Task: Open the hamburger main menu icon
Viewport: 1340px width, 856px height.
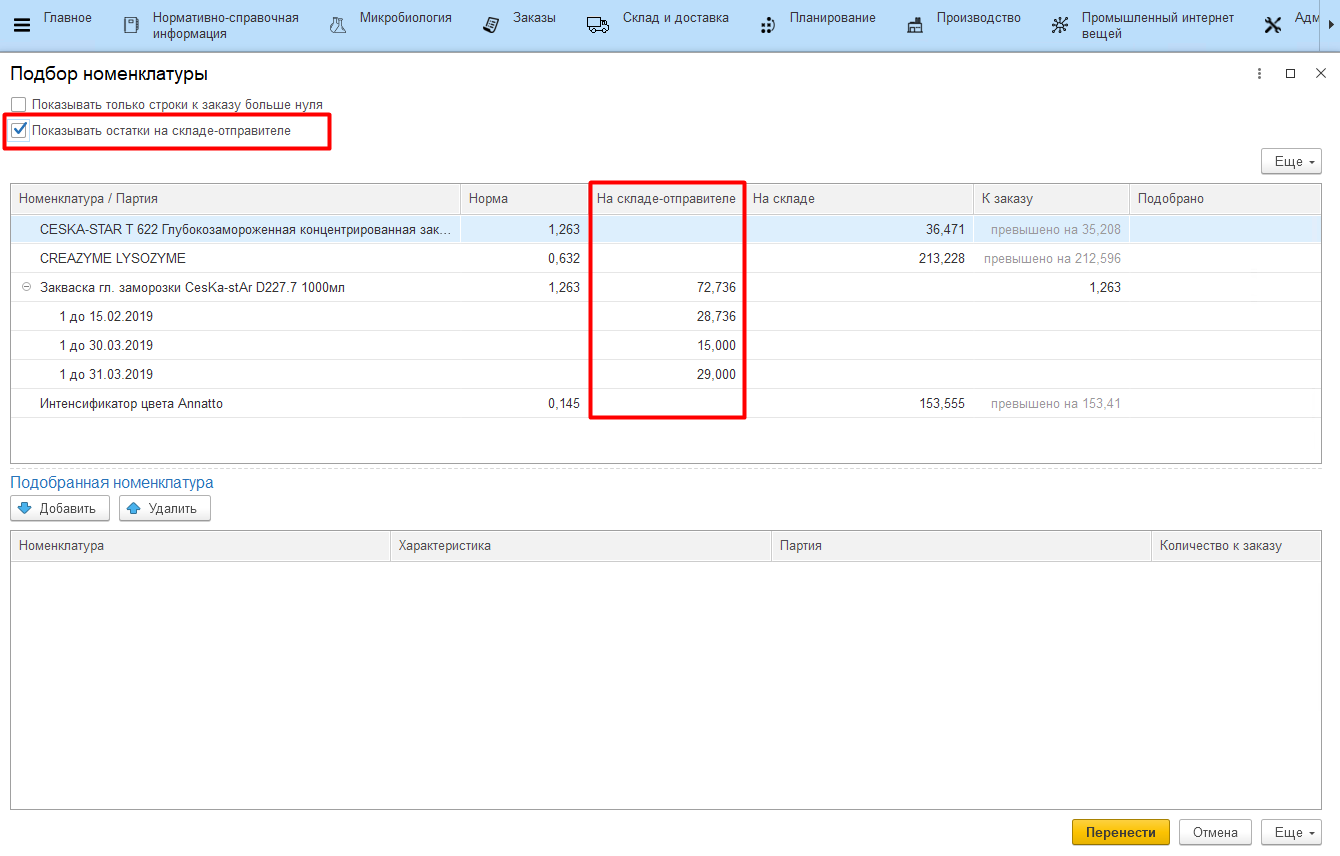Action: click(22, 25)
